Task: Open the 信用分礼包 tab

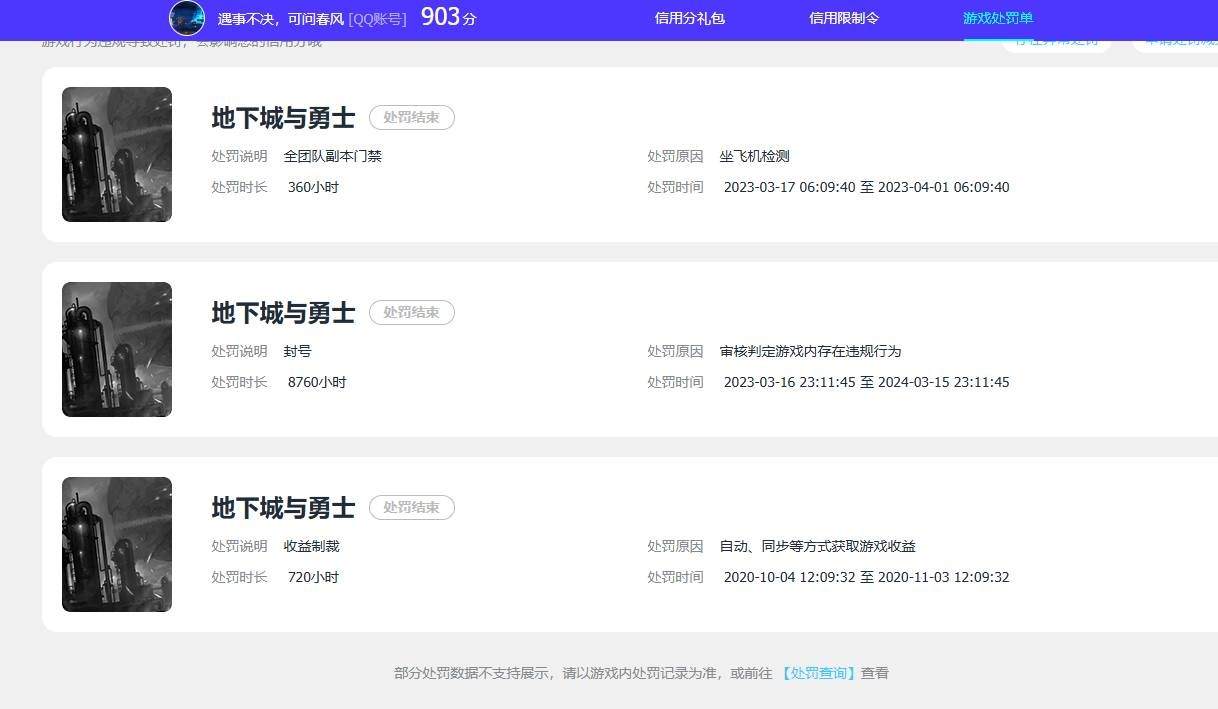Action: tap(689, 18)
